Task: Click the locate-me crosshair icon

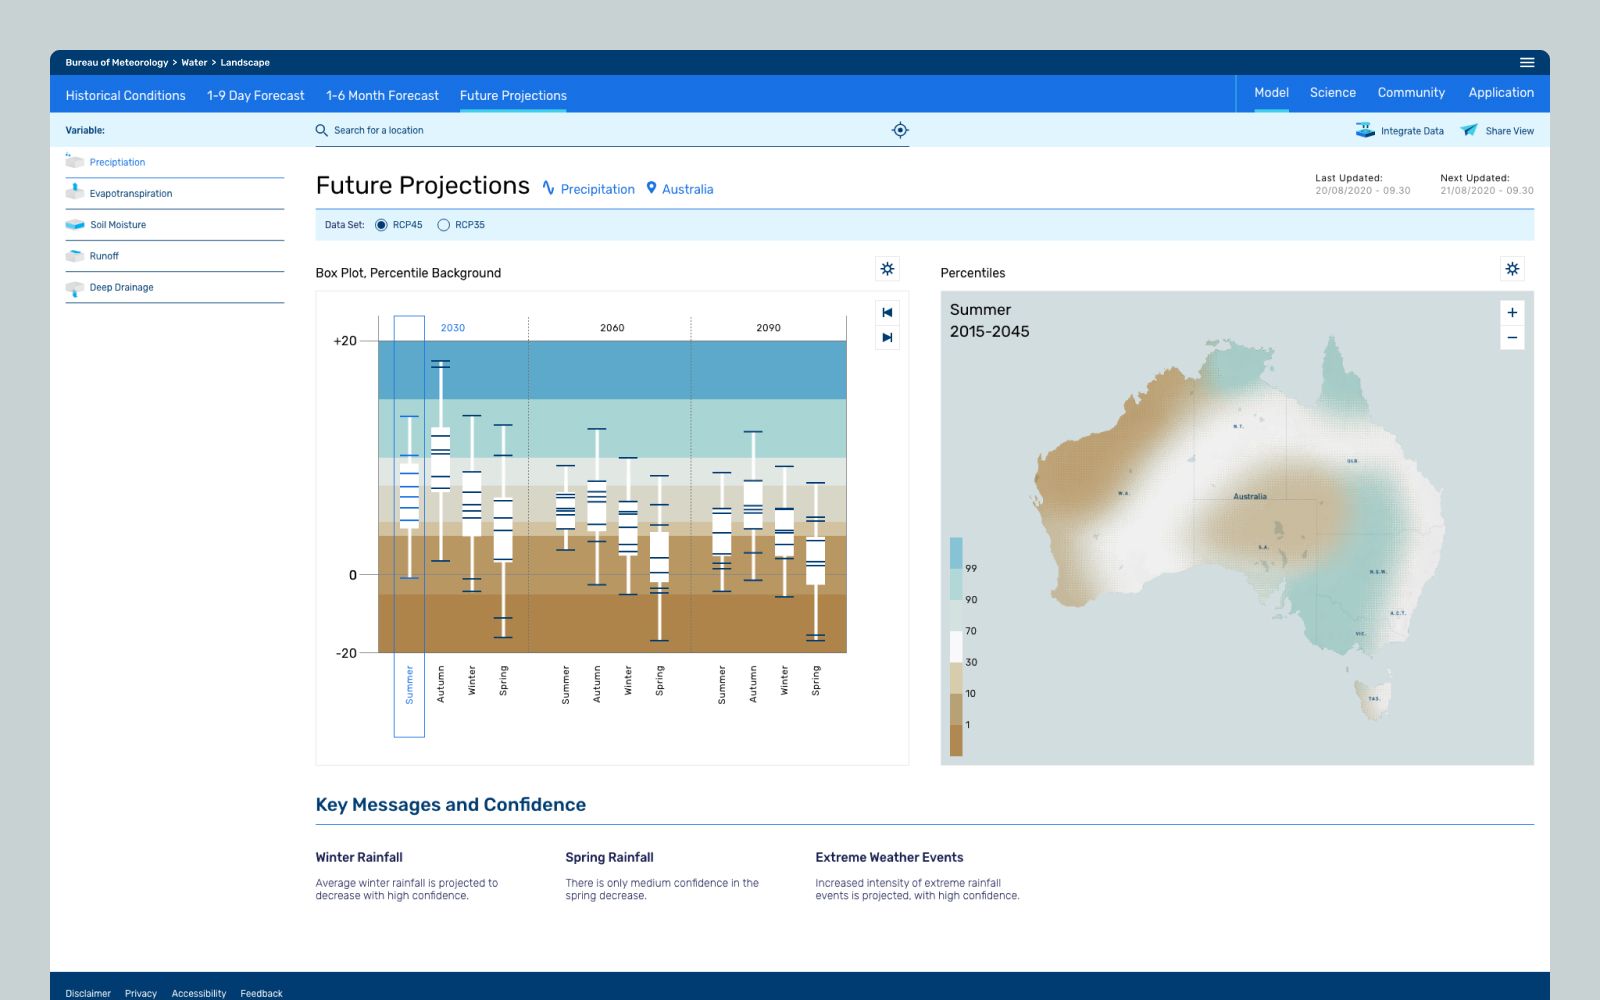Action: coord(900,130)
